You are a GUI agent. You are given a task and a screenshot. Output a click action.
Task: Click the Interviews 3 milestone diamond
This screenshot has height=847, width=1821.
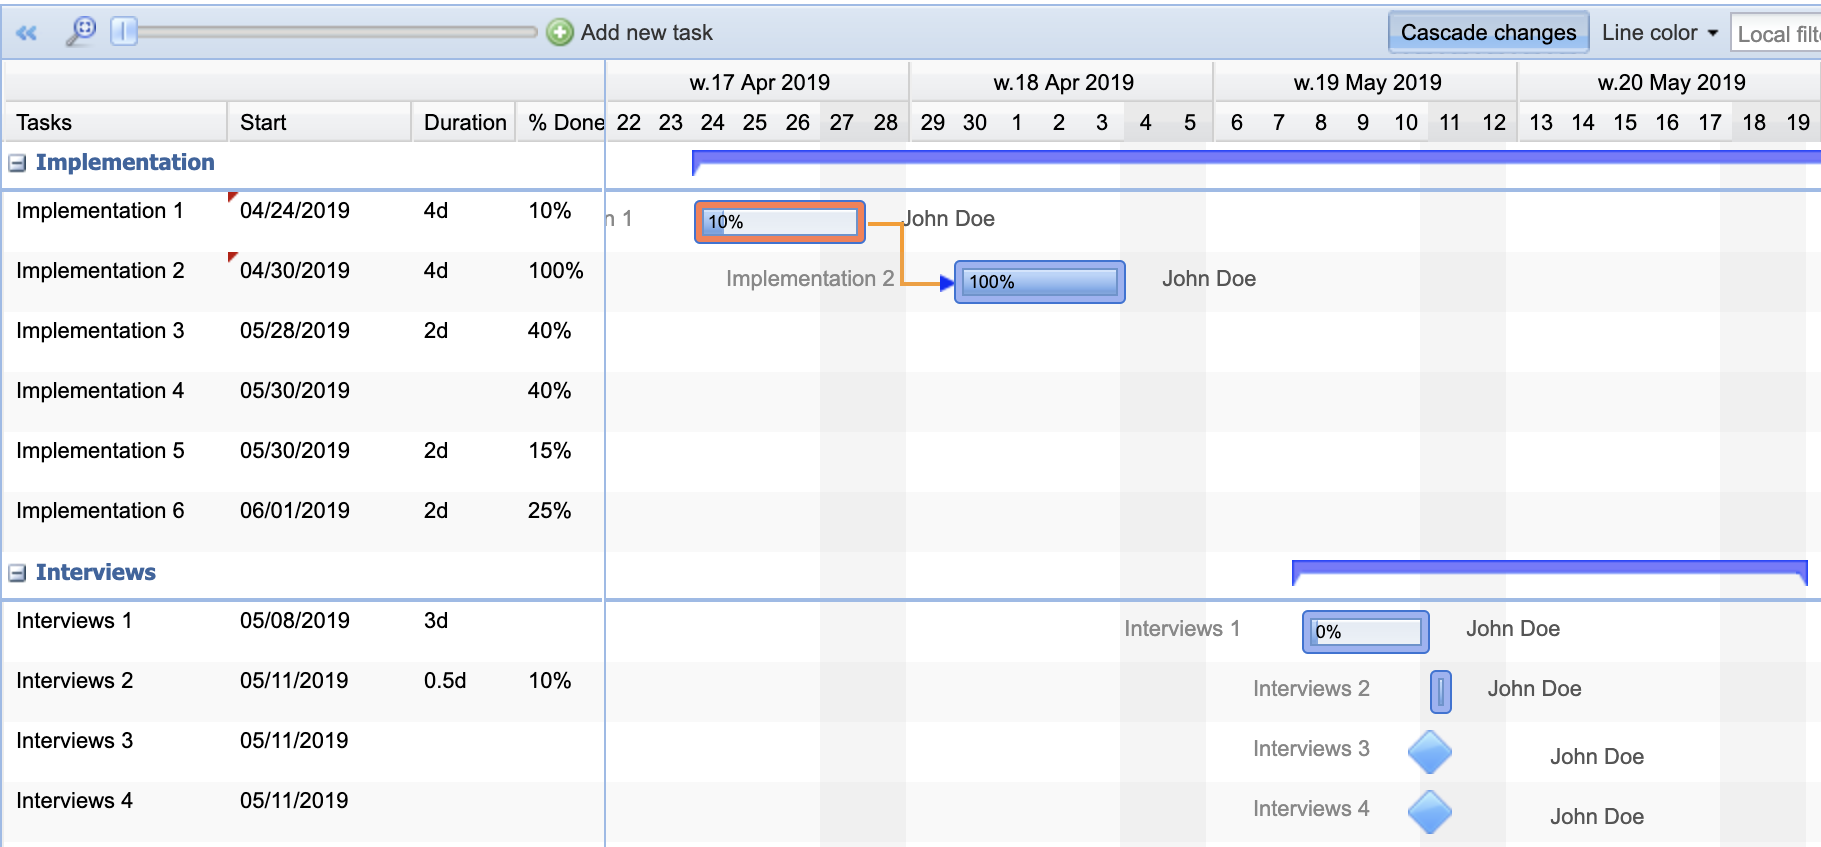[1429, 752]
